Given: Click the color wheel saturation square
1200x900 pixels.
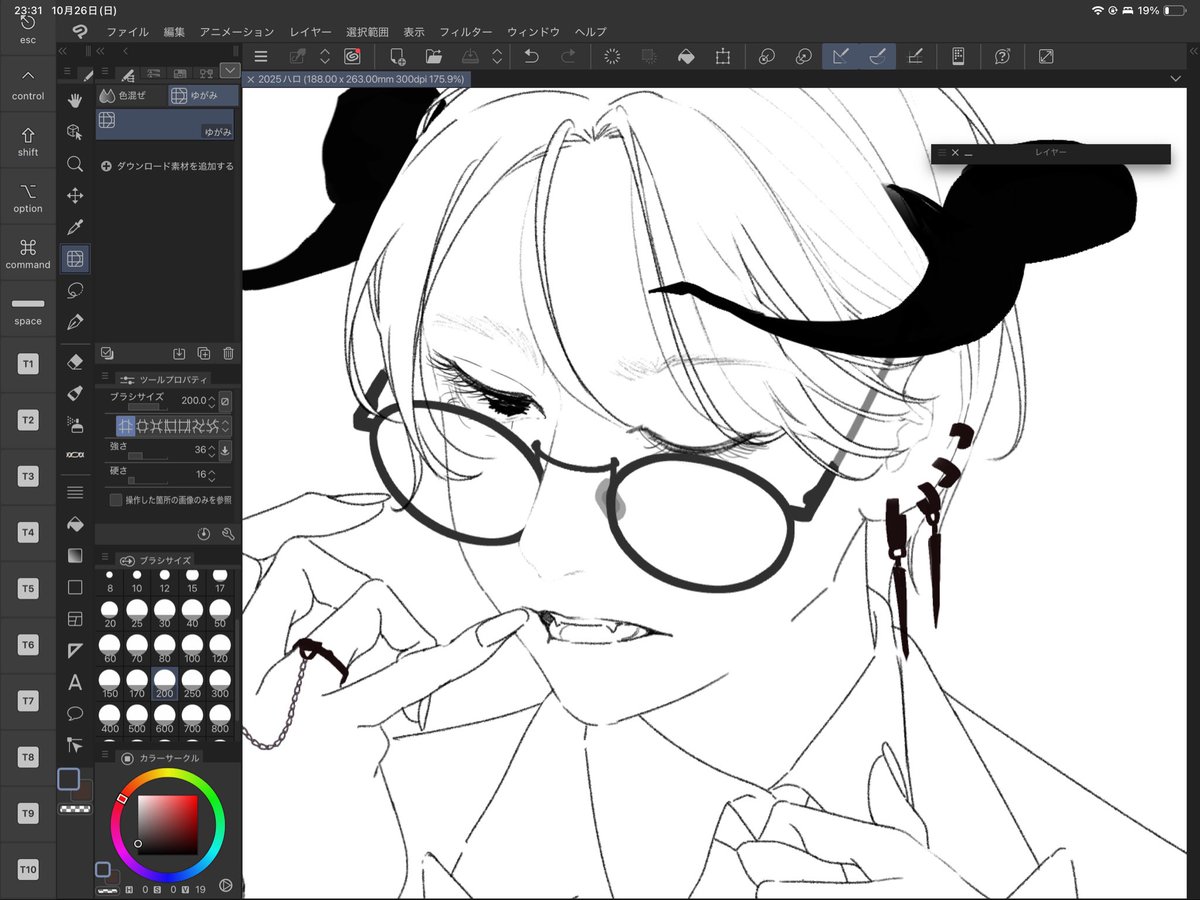Looking at the screenshot, I should tap(167, 826).
